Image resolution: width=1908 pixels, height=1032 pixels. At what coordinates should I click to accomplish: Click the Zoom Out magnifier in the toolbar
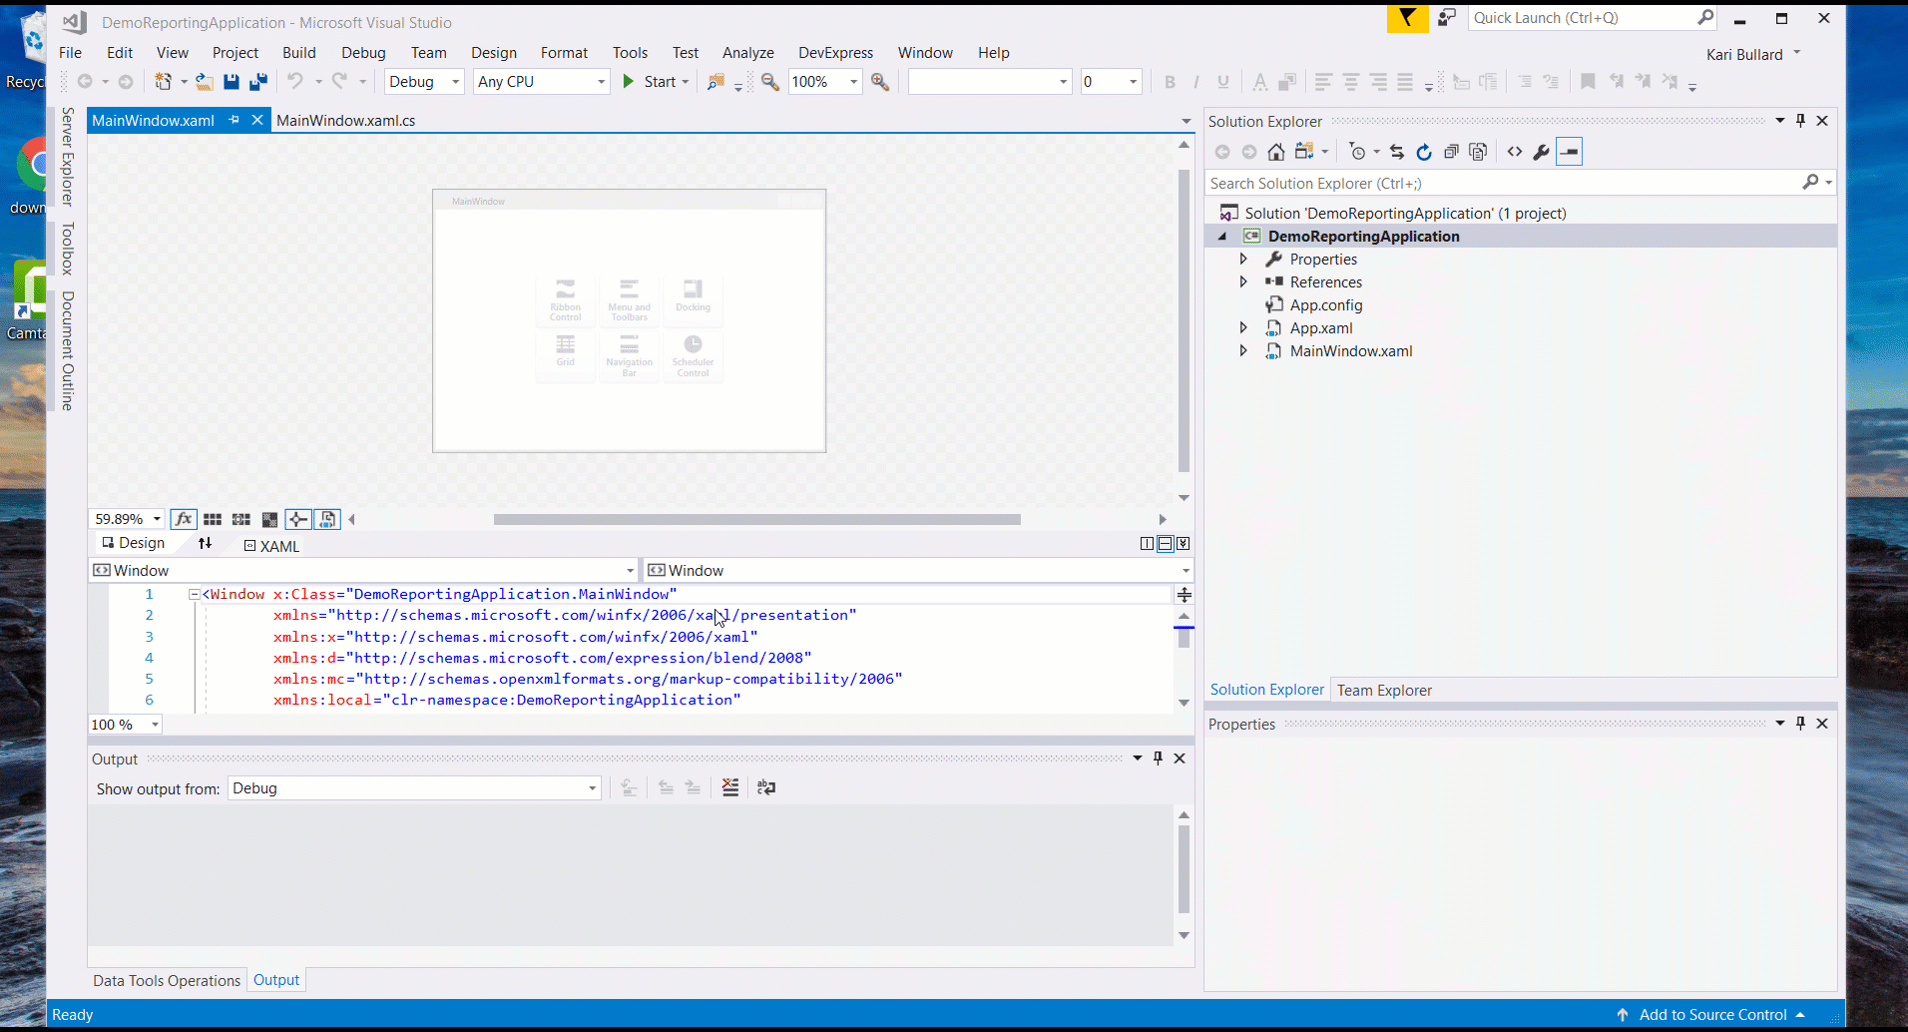(770, 82)
